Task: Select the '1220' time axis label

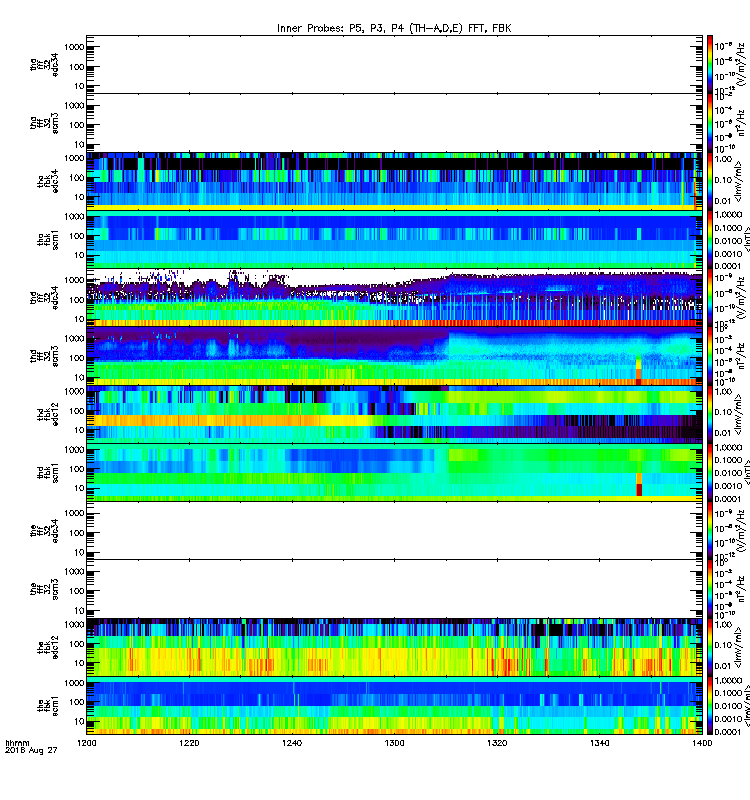Action: [189, 743]
